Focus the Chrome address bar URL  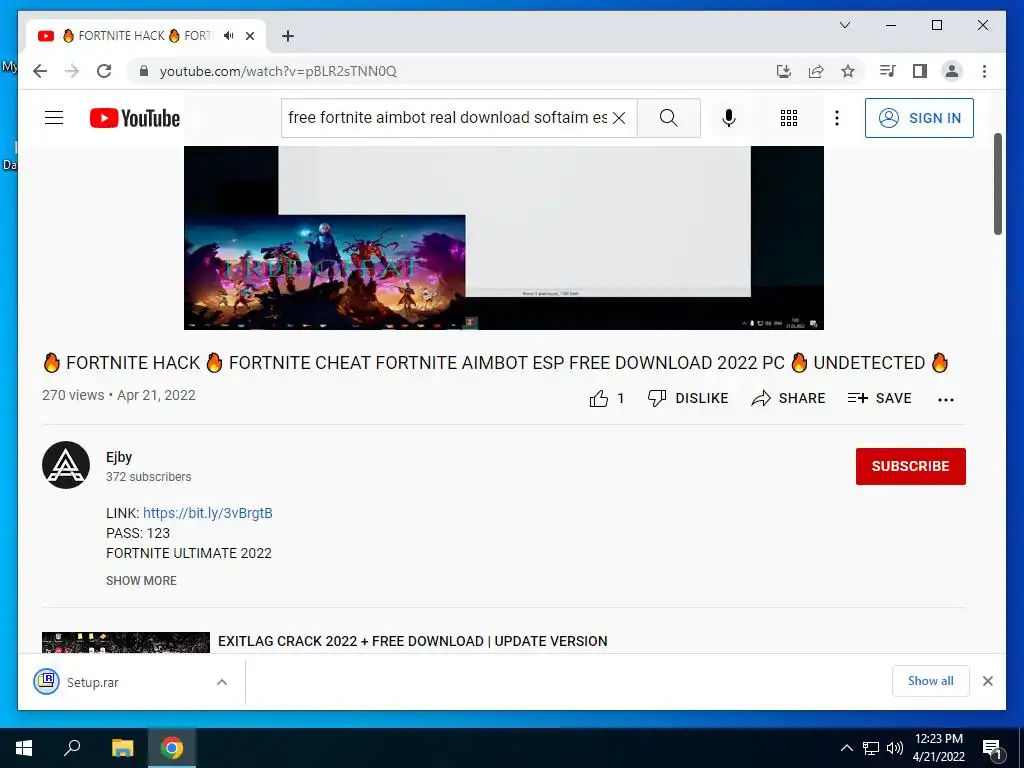tap(278, 71)
